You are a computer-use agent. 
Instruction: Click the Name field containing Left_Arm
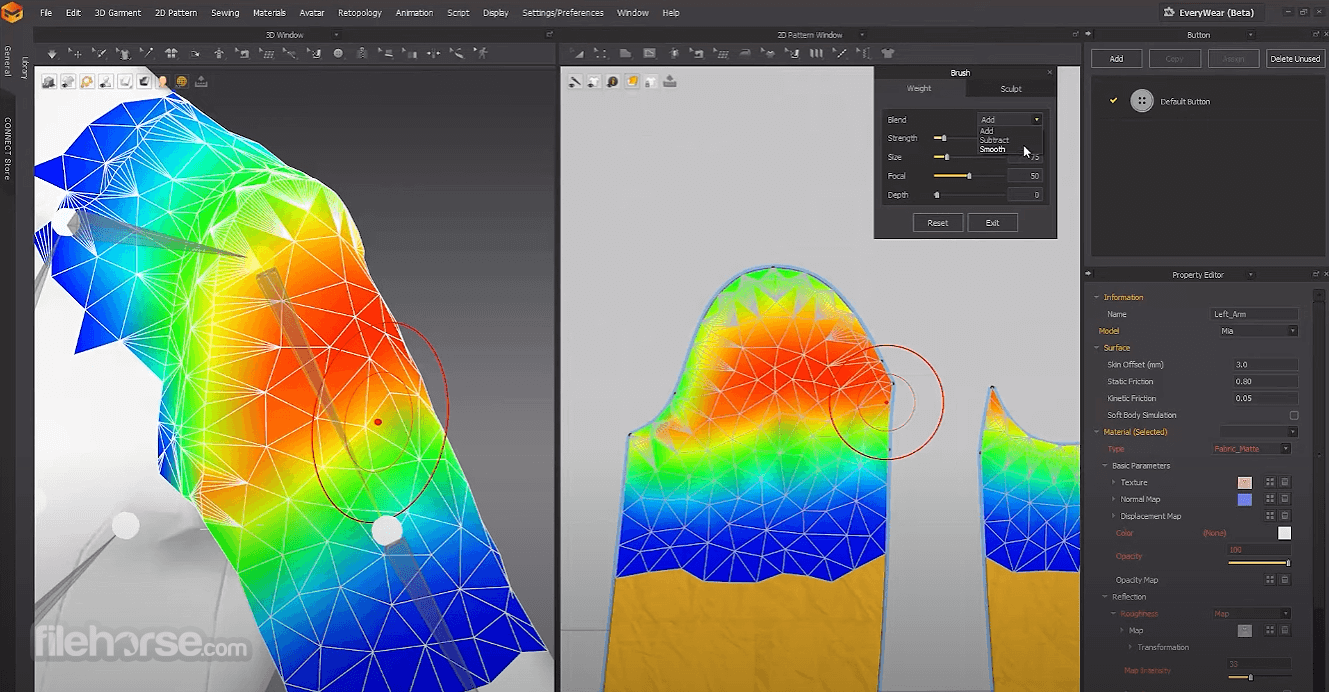click(1255, 314)
